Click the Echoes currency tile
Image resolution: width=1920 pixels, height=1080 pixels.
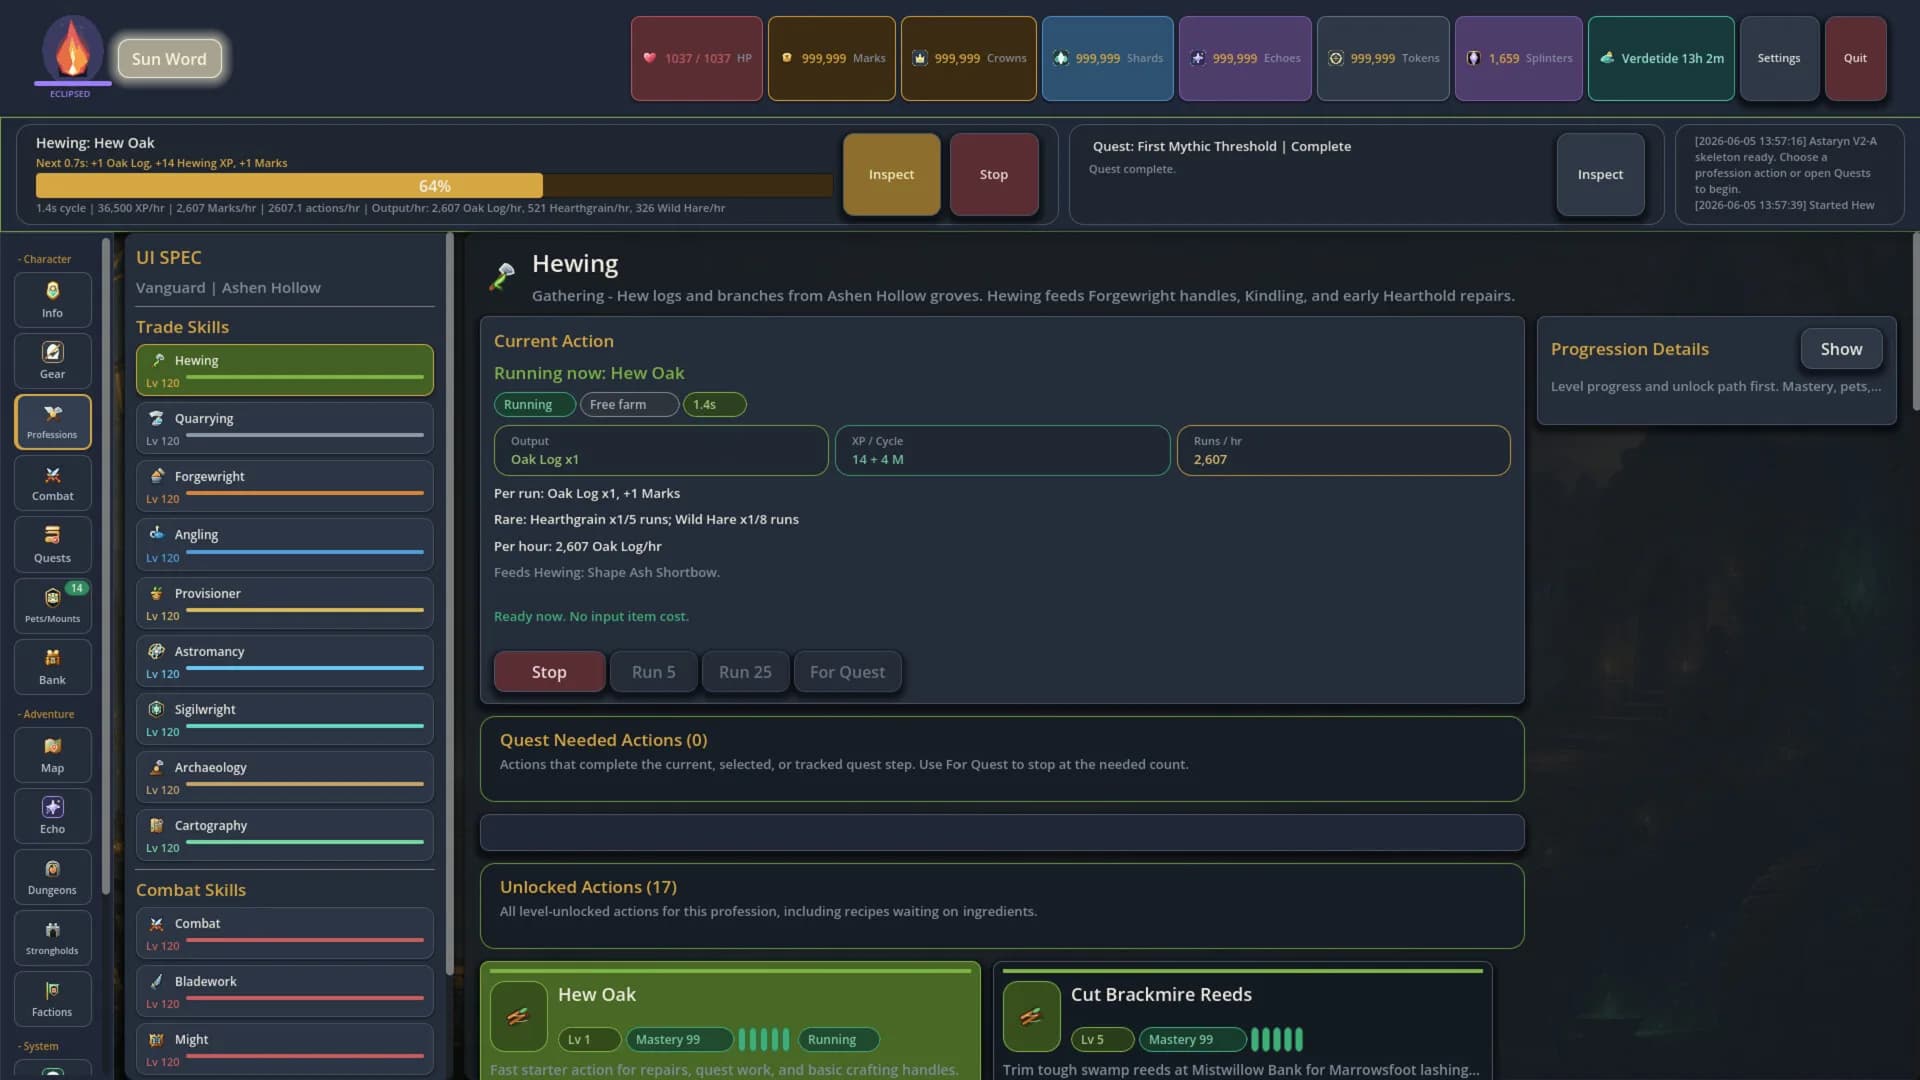tap(1245, 58)
